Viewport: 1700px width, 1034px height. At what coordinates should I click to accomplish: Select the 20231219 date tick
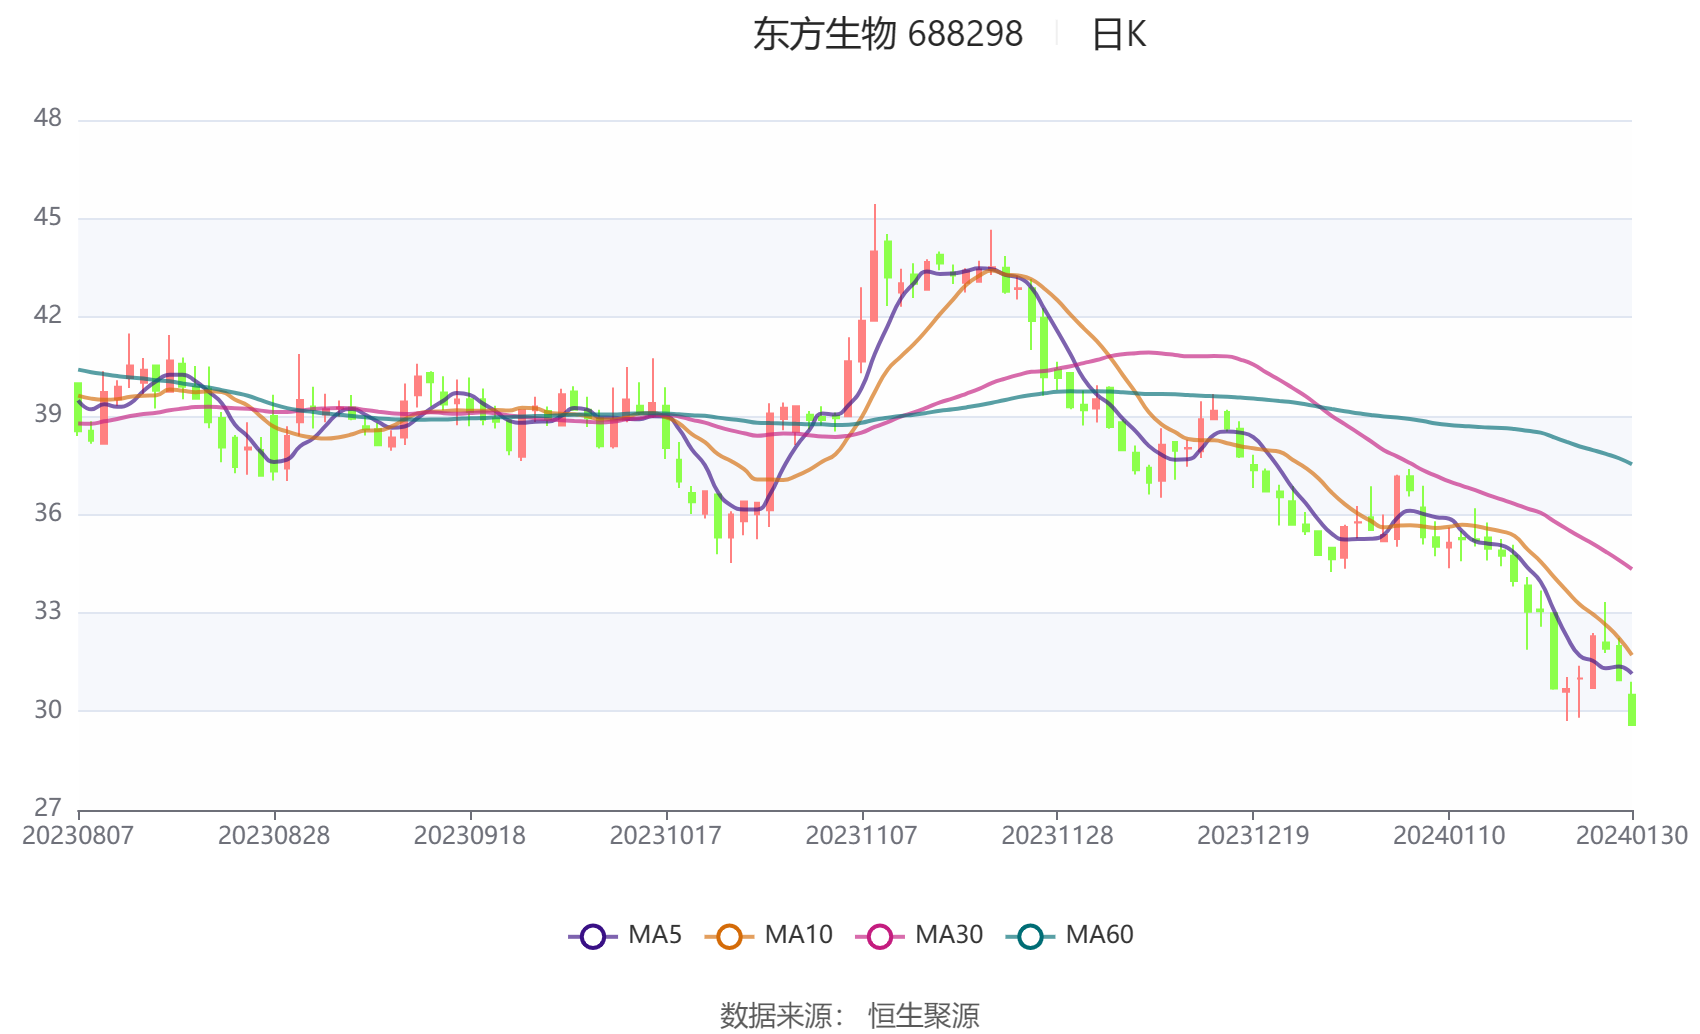[1253, 836]
